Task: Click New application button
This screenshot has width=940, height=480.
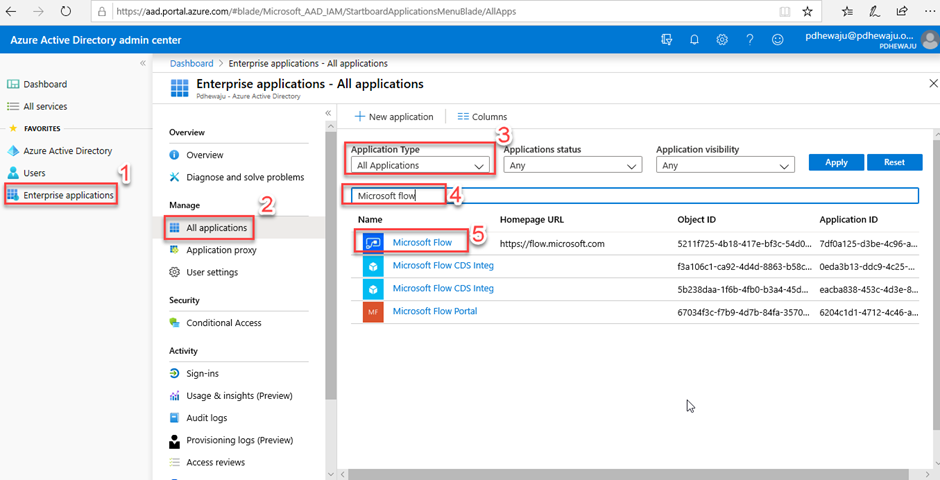Action: point(394,117)
